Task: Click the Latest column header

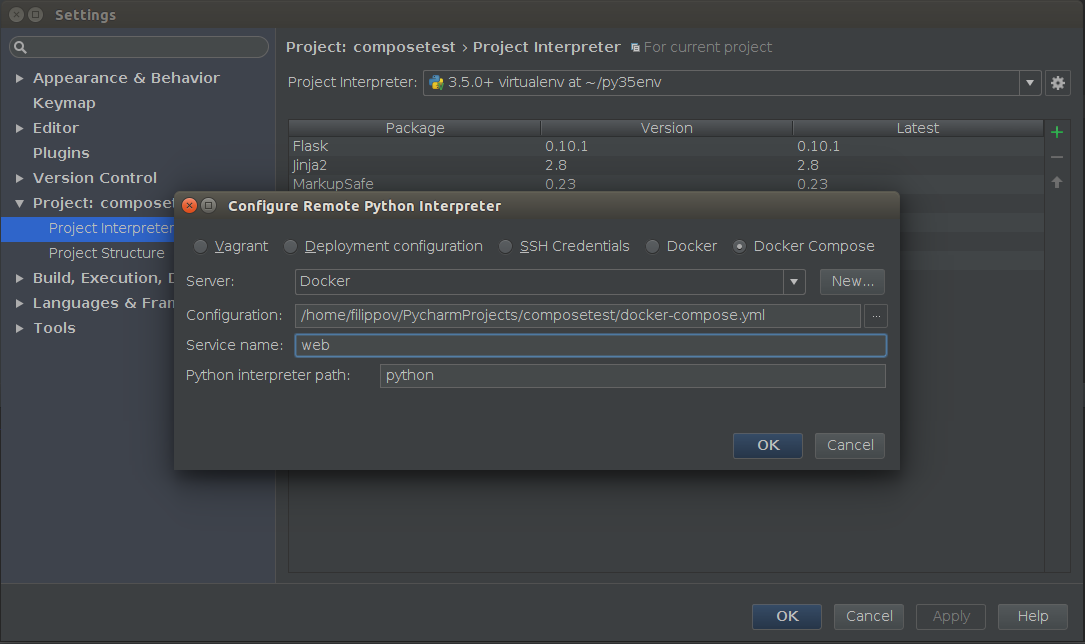Action: [918, 128]
